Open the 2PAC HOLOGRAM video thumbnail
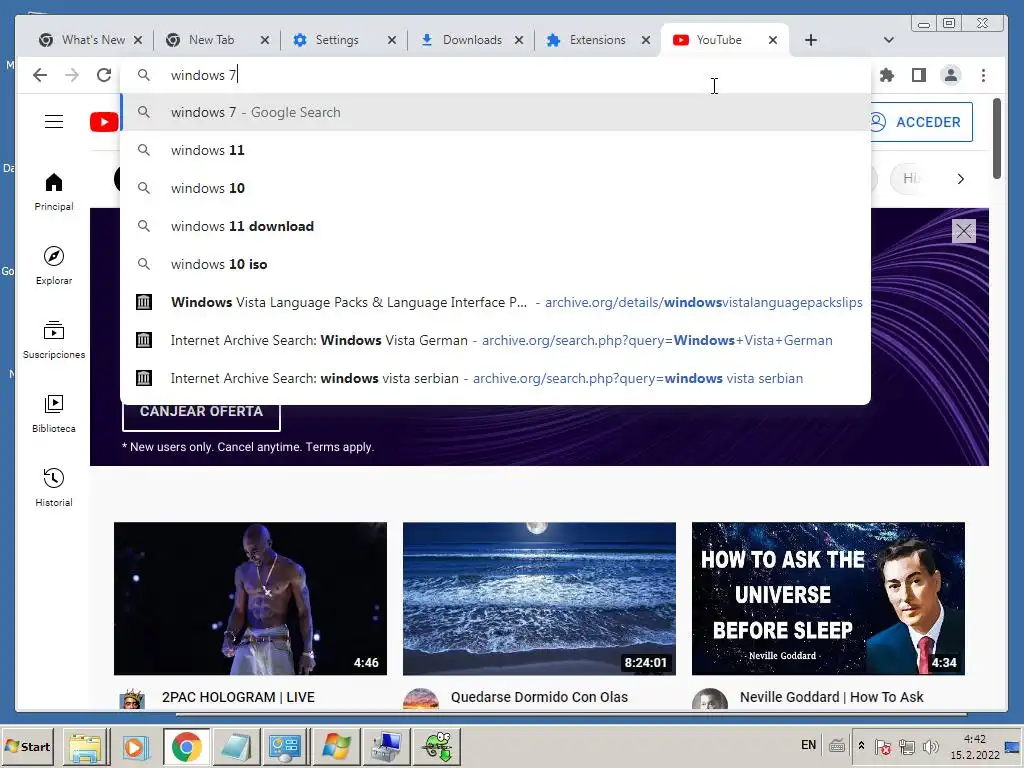 tap(250, 598)
